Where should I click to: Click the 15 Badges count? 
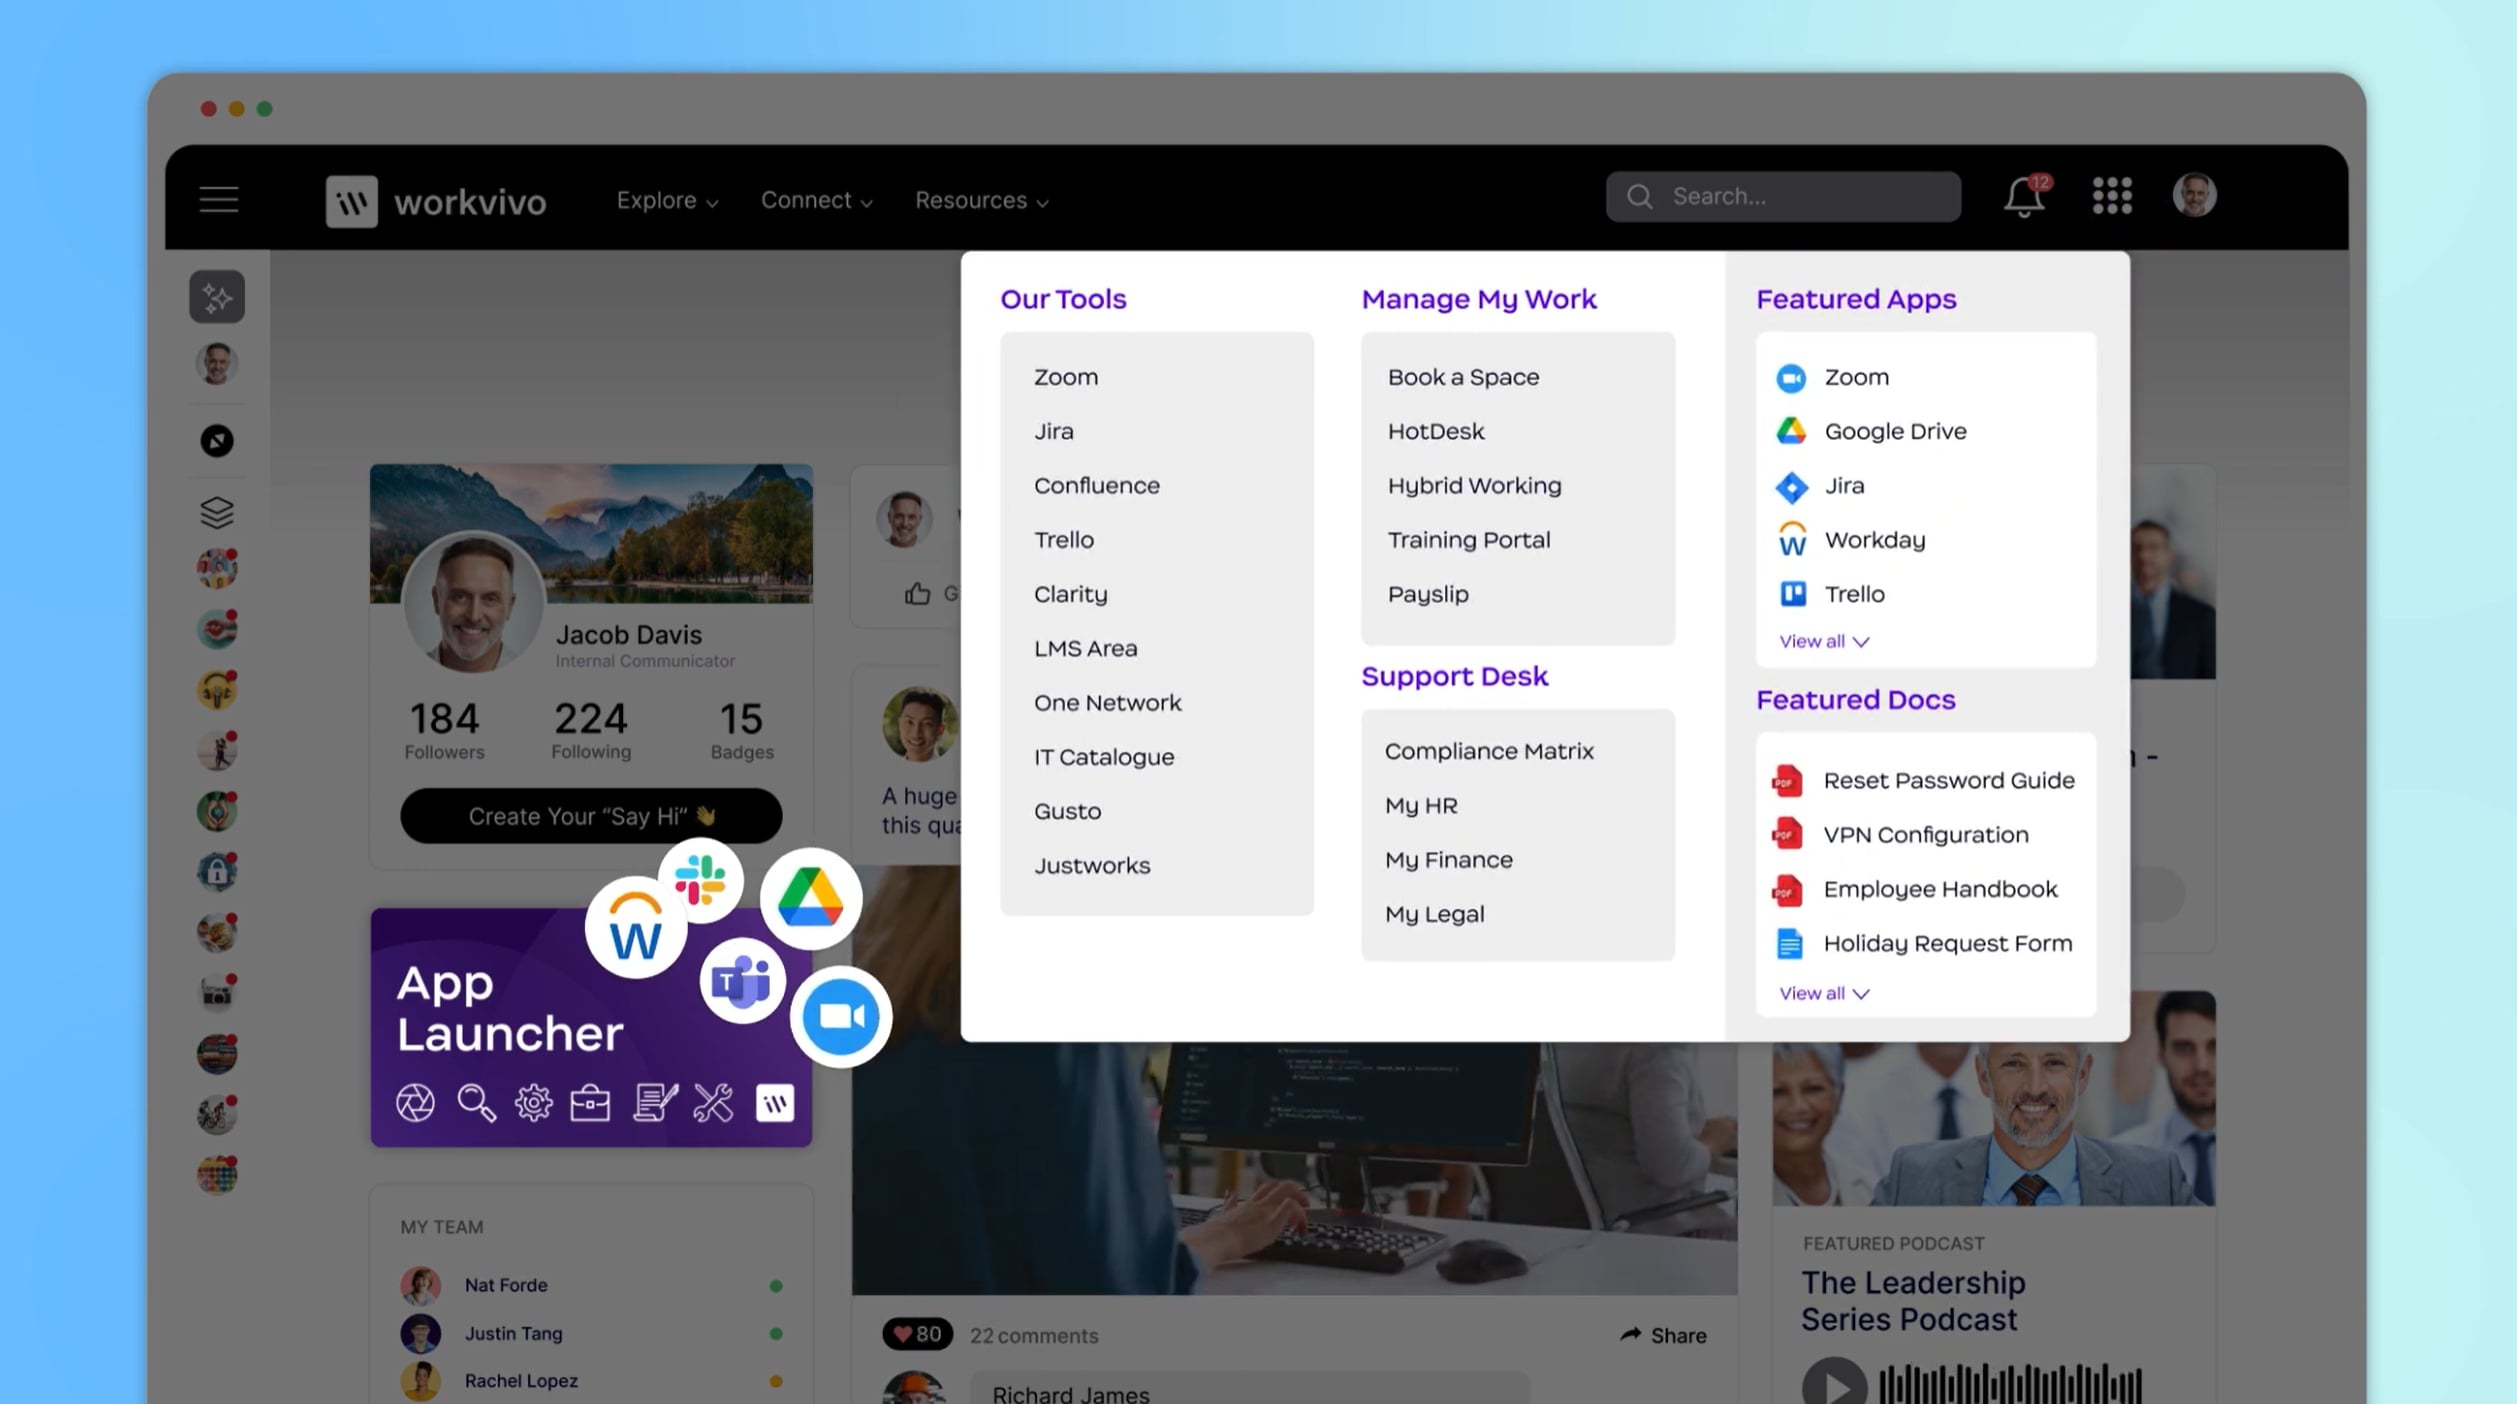point(742,730)
